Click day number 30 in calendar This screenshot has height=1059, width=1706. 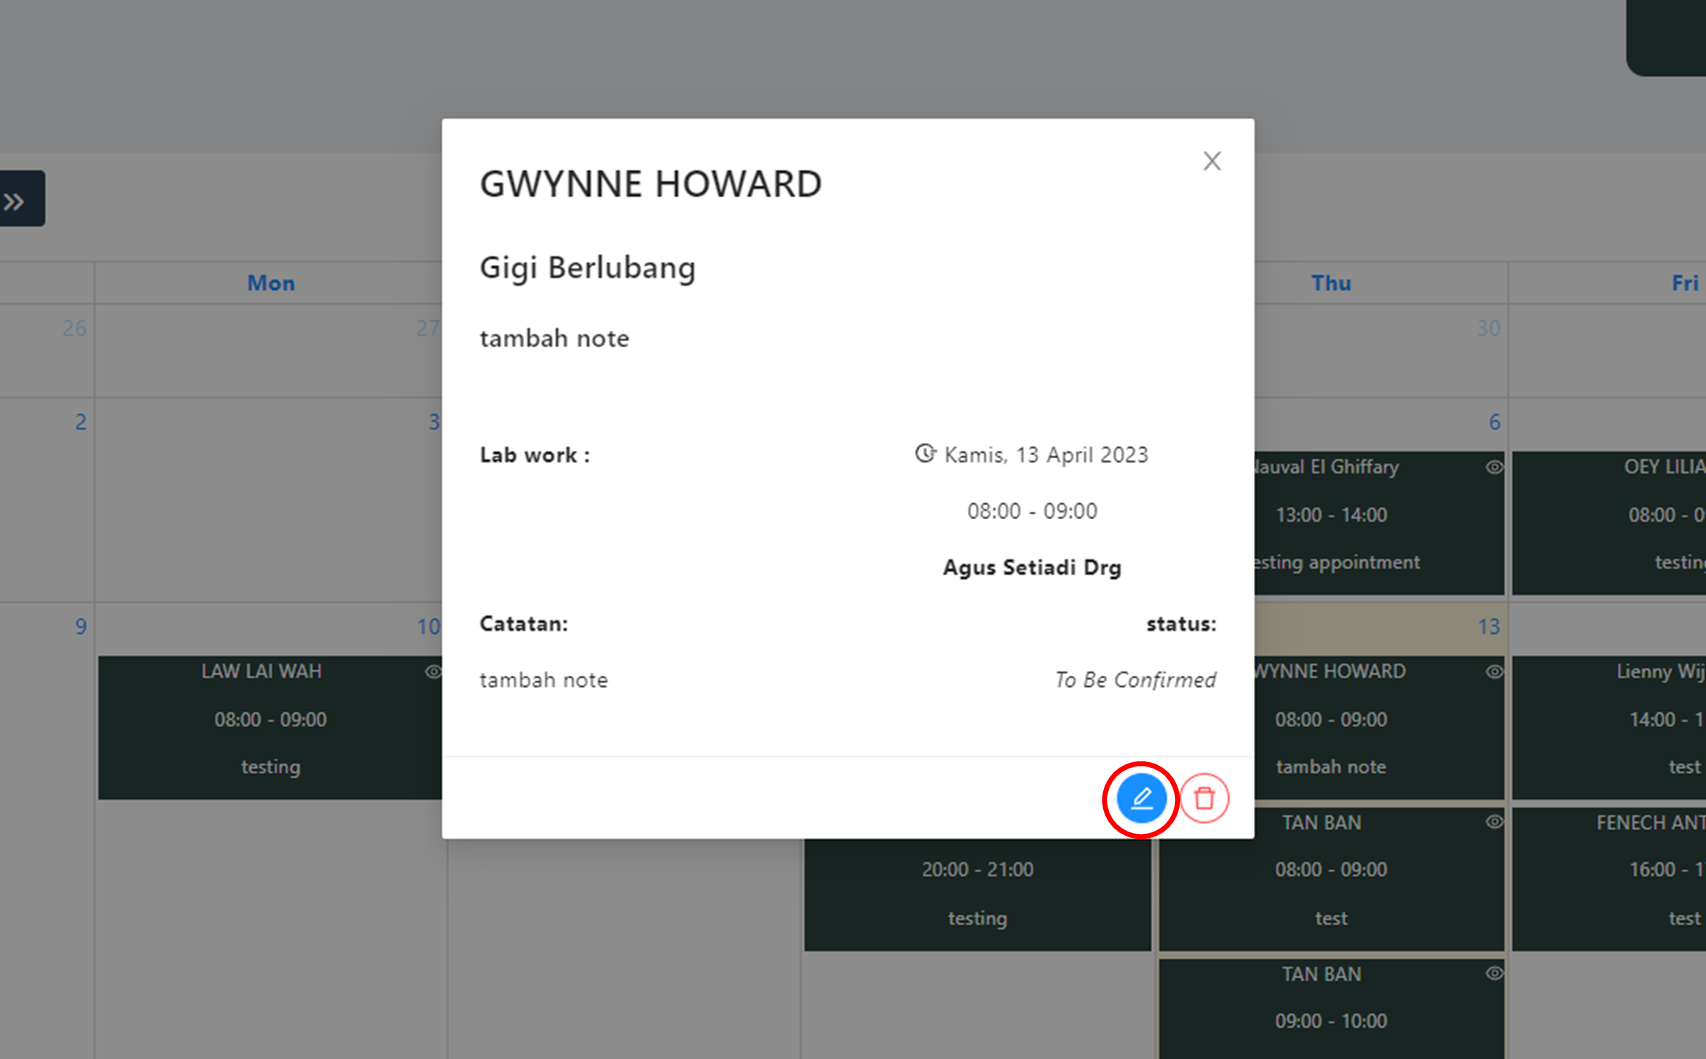coord(1489,328)
